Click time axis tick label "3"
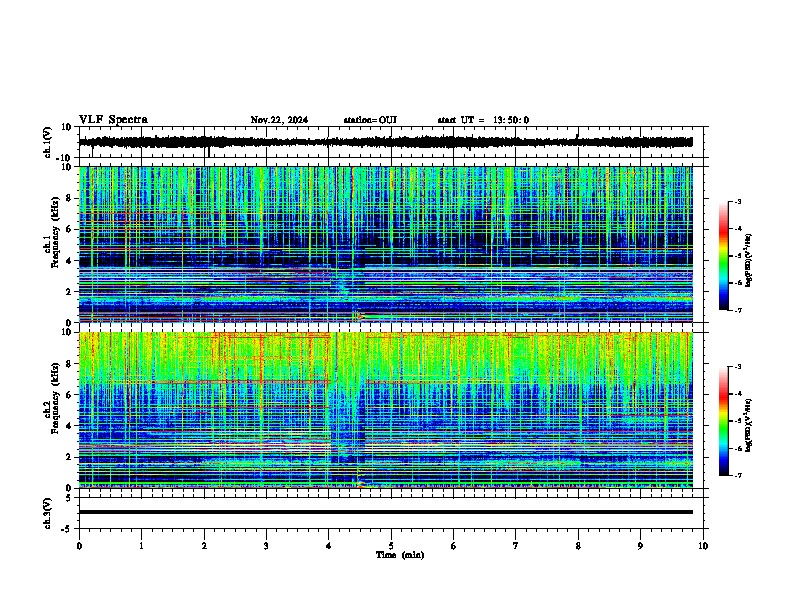Screen dimensions: 792x612 click(x=266, y=546)
